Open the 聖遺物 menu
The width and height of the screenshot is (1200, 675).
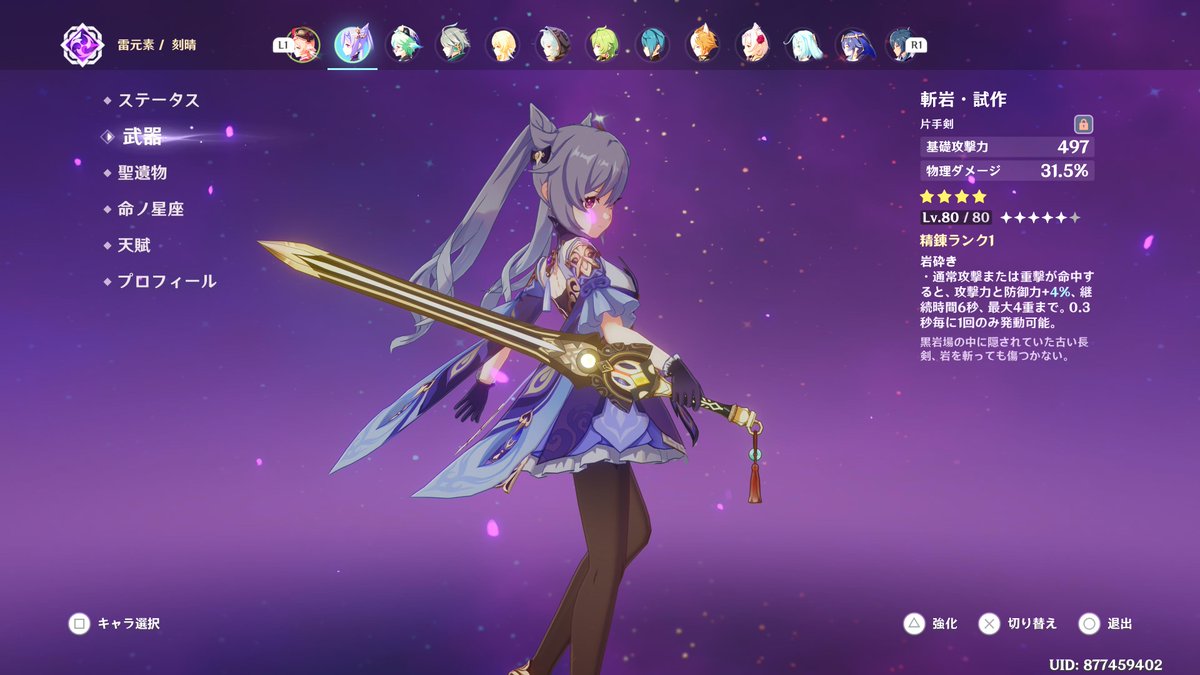(x=142, y=173)
